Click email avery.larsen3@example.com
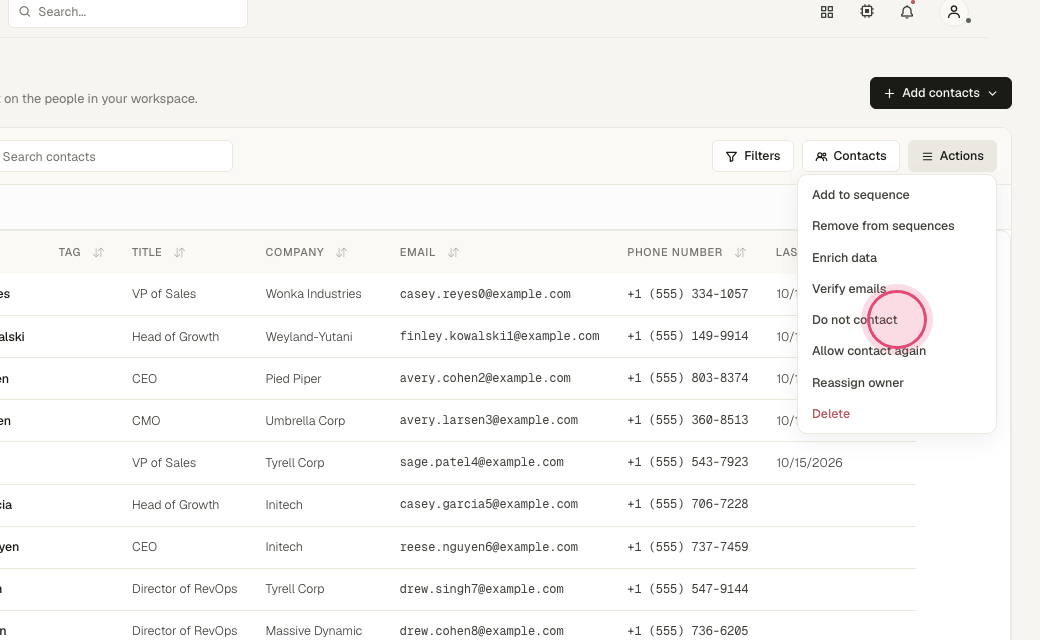 [489, 420]
